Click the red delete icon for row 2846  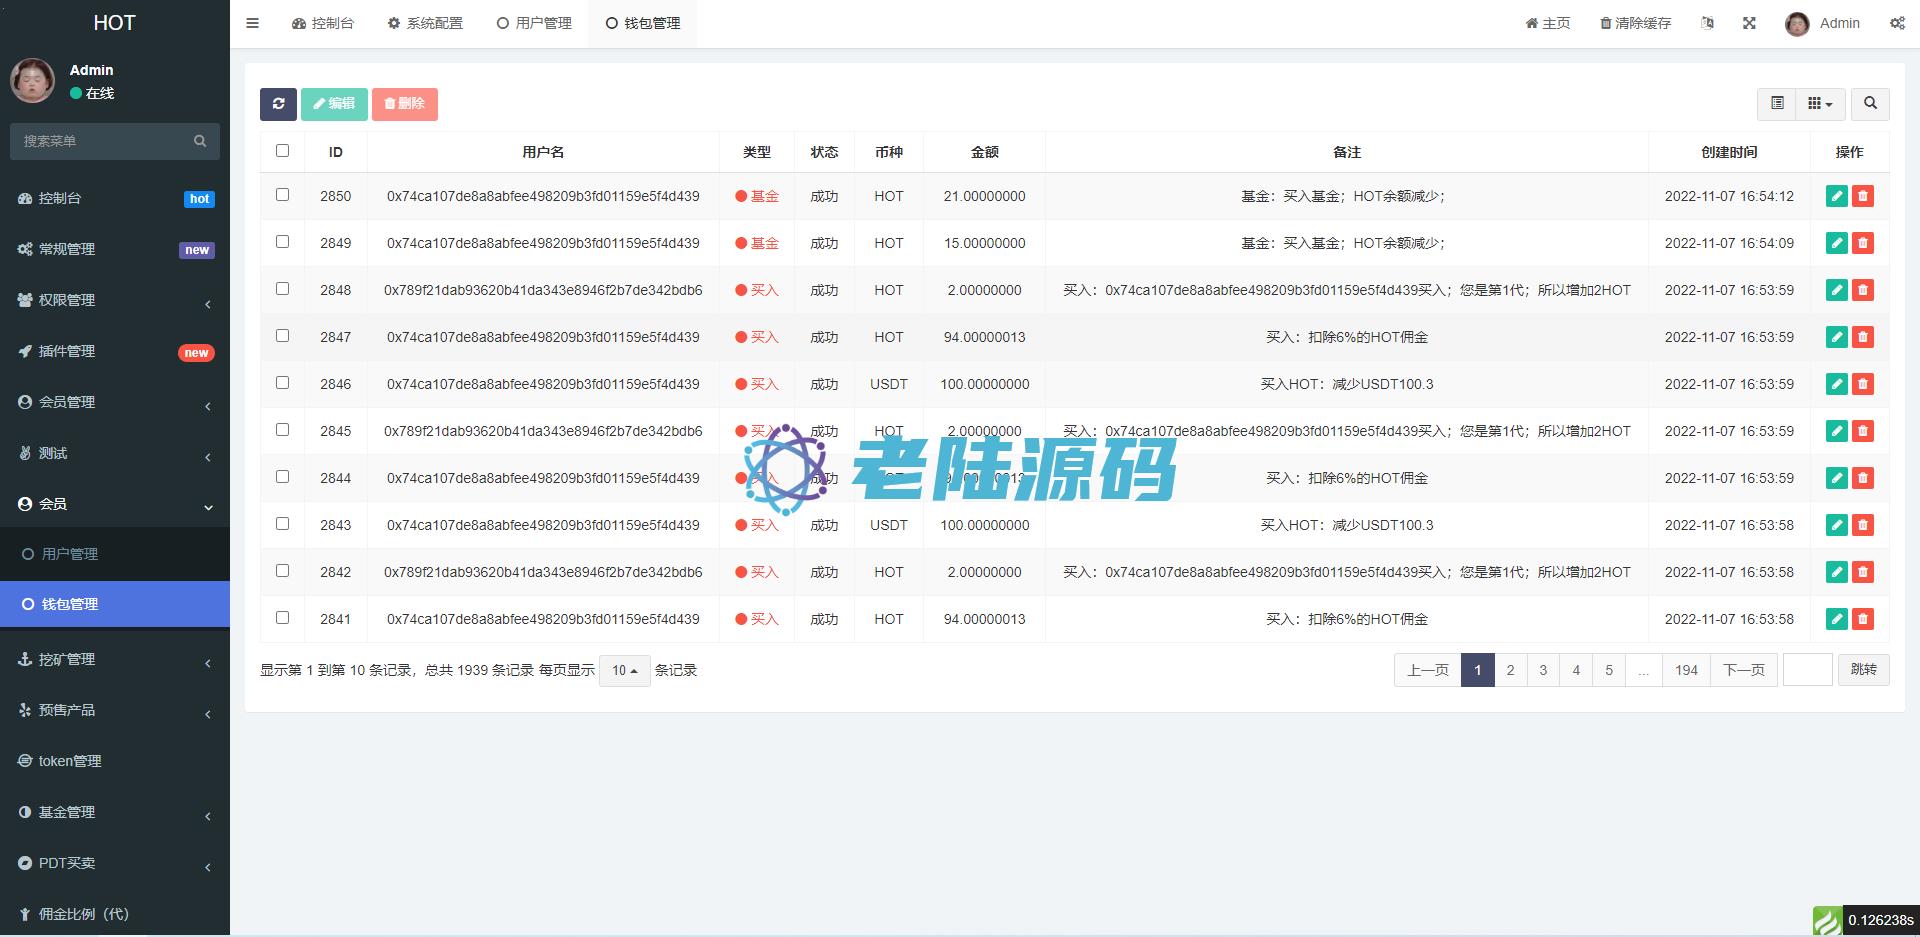1862,384
